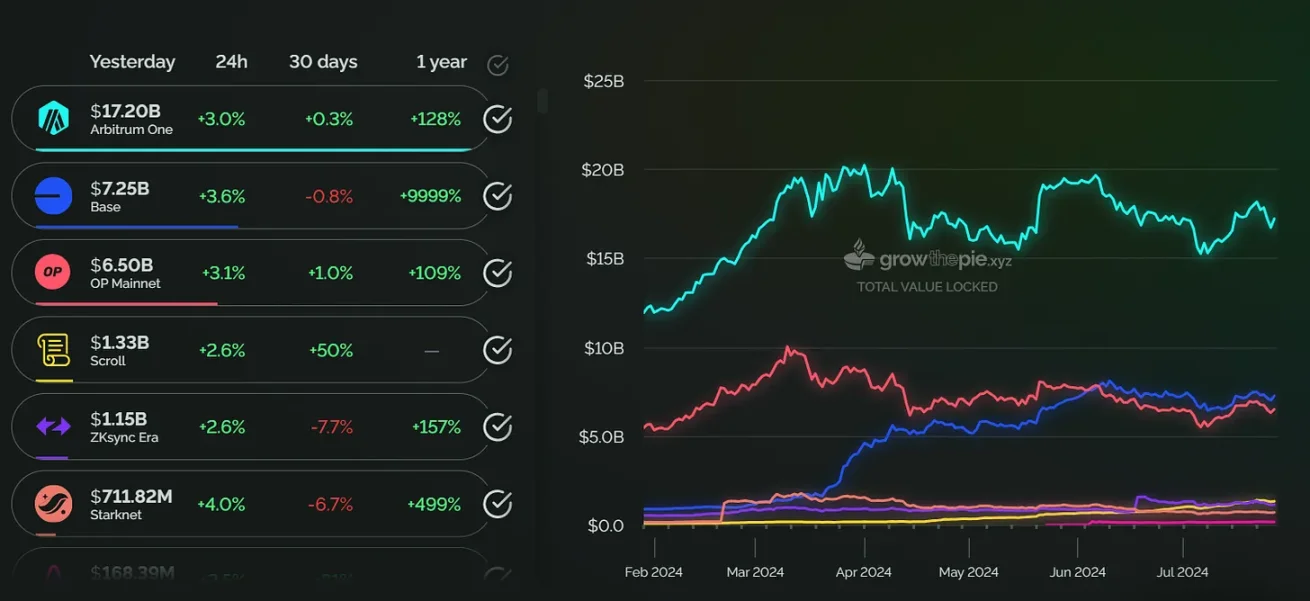Click the ZKsync Era logo icon
This screenshot has height=601, width=1310.
tap(53, 427)
